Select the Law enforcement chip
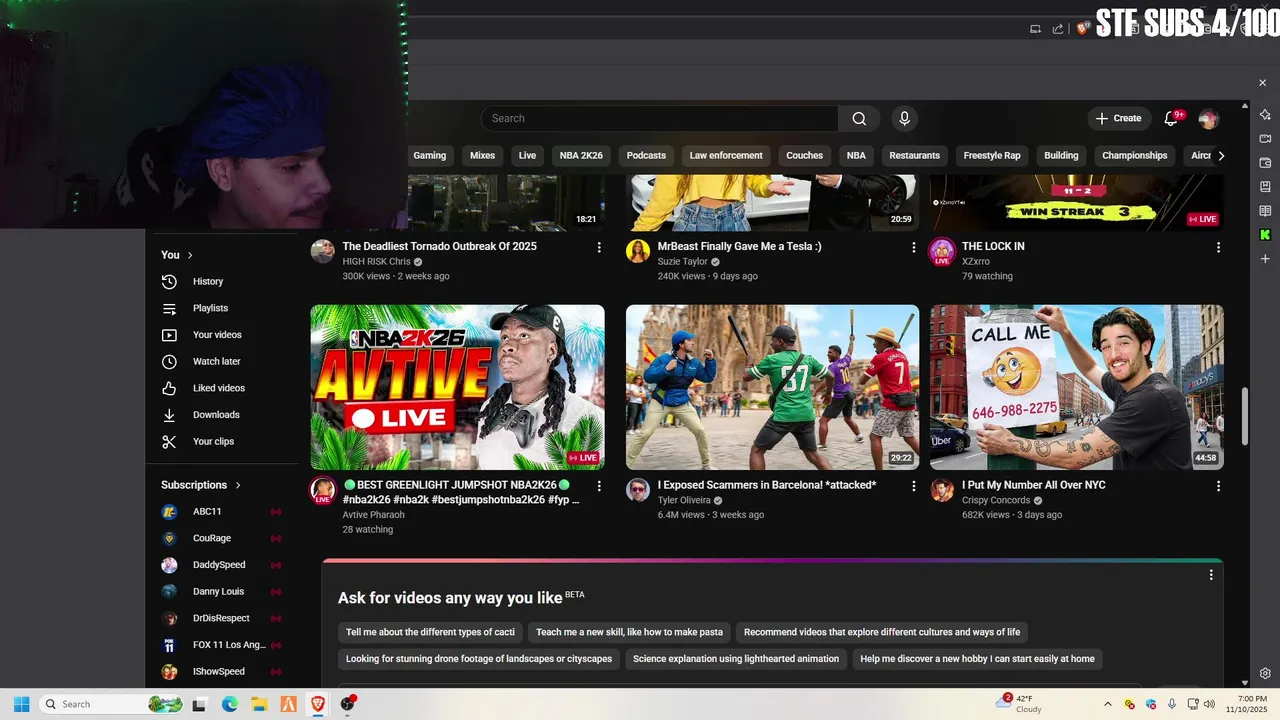 tap(726, 156)
